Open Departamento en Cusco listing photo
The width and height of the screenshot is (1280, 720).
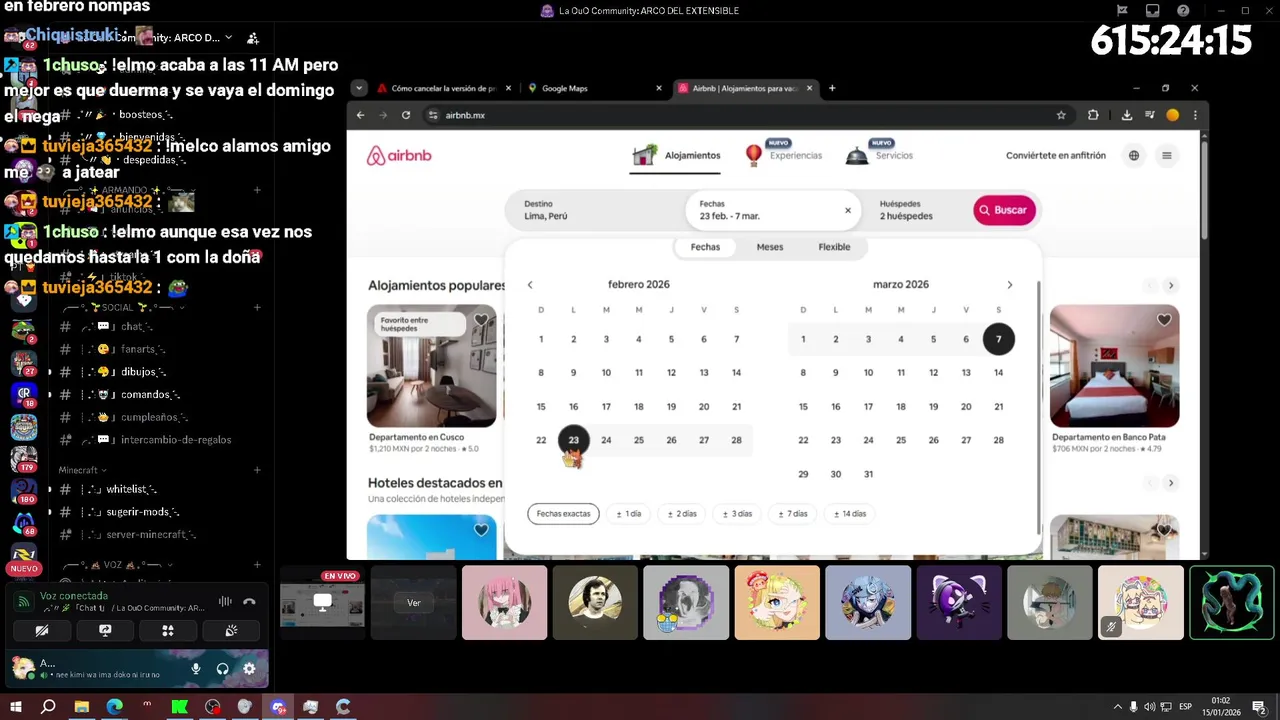point(432,366)
